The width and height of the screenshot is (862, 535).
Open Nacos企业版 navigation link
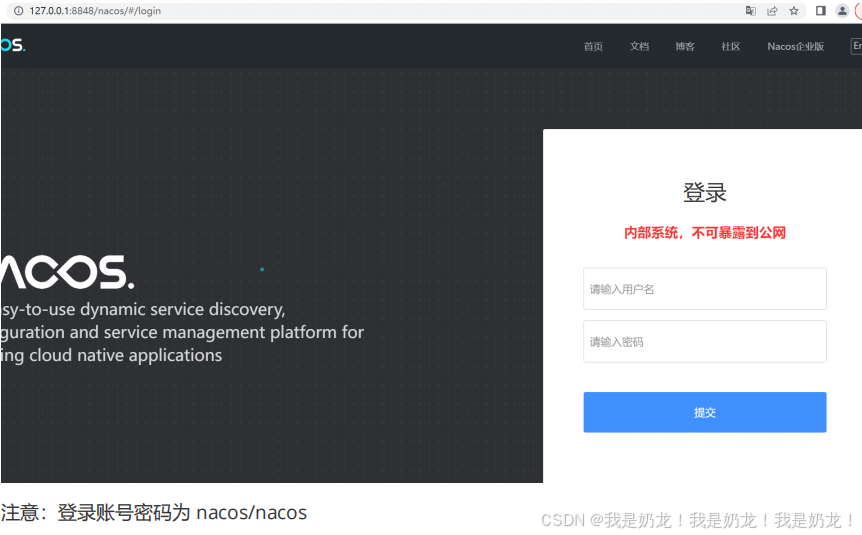tap(795, 47)
